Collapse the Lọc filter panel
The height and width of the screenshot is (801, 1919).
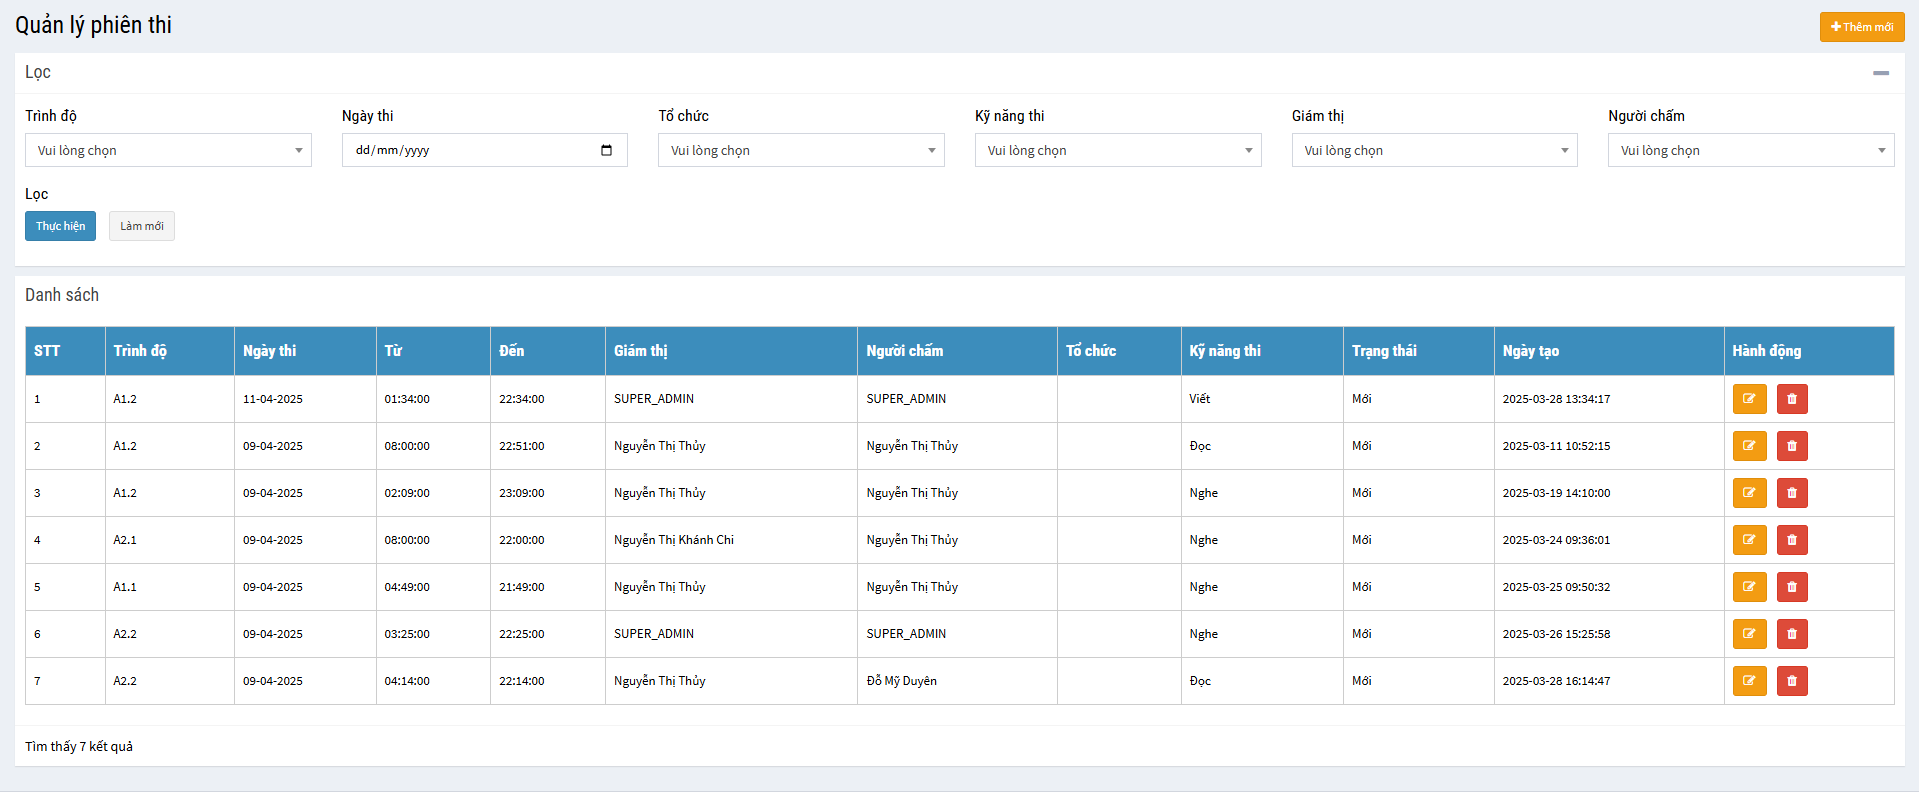coord(1880,73)
